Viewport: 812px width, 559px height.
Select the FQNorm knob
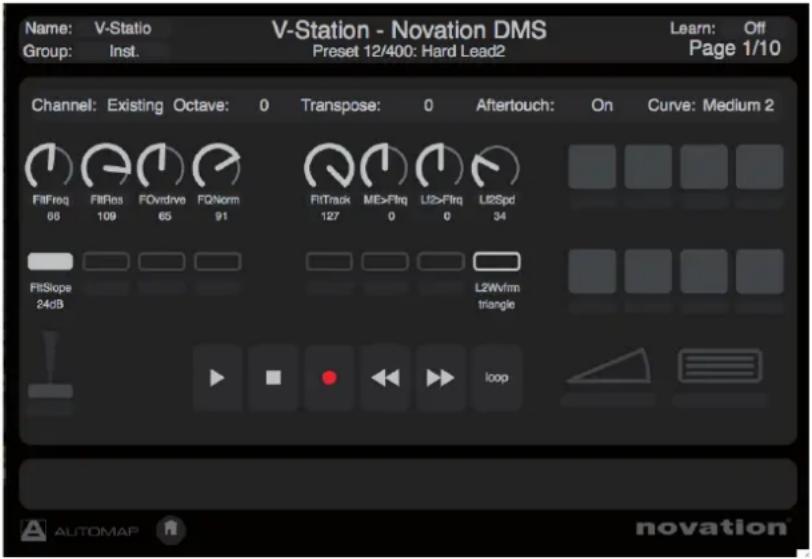tap(218, 167)
